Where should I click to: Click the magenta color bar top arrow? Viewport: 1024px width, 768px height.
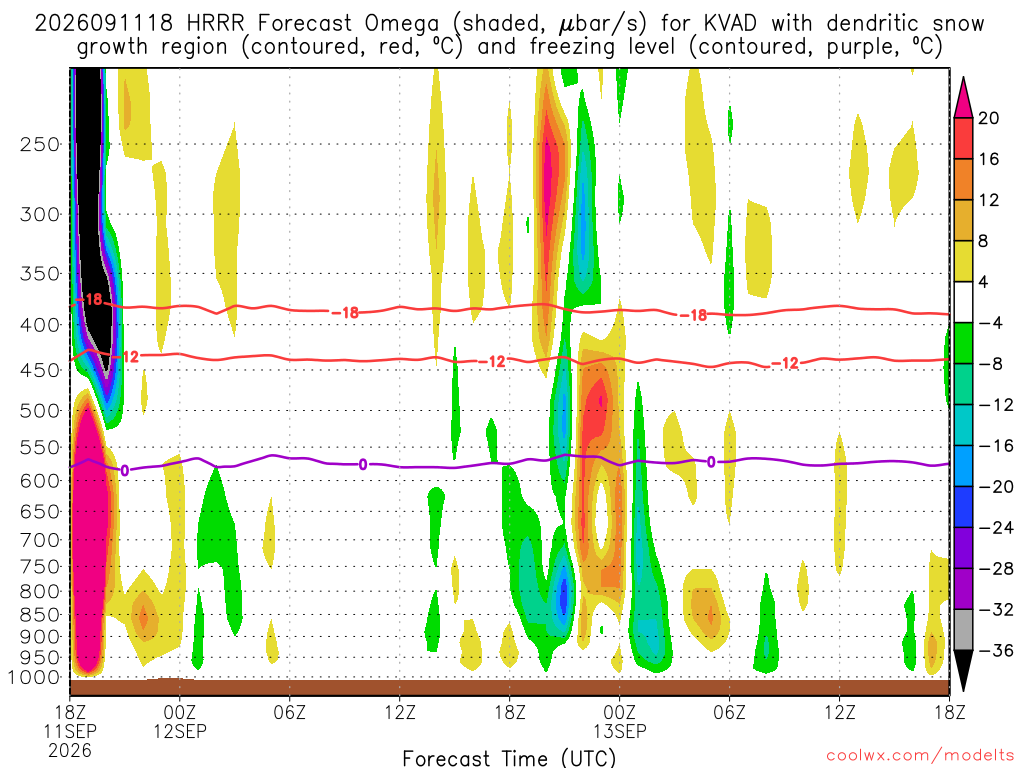[963, 97]
